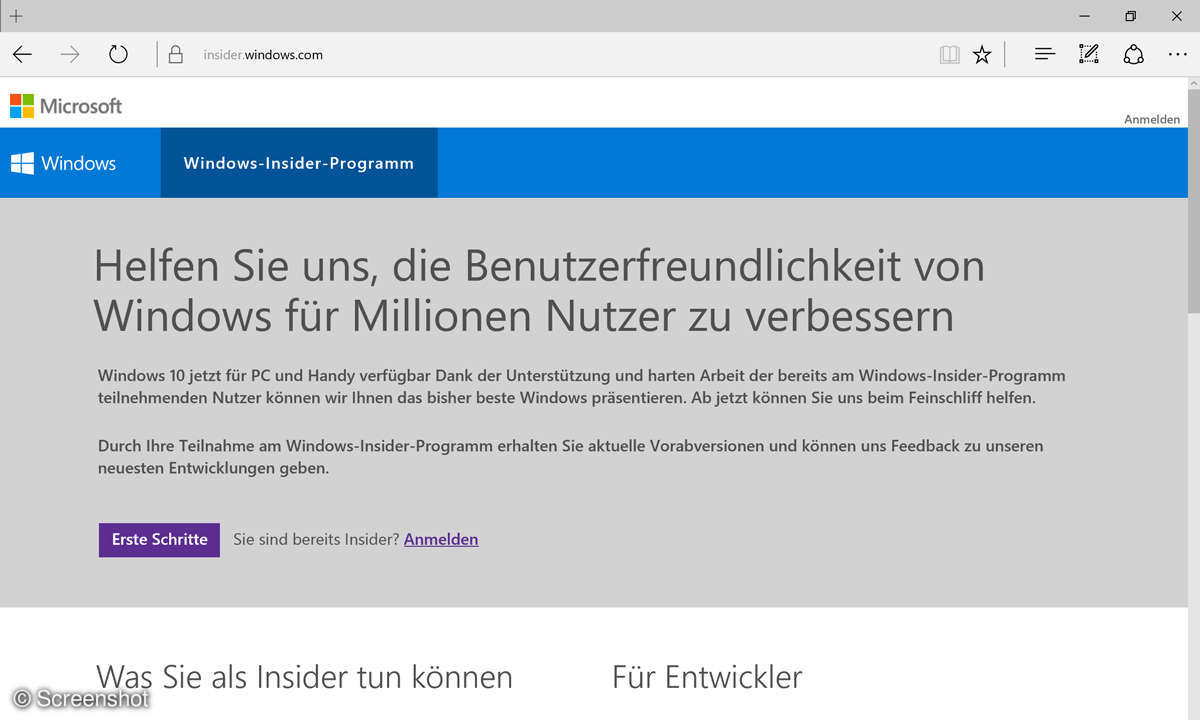Viewport: 1200px width, 720px height.
Task: Click the Microsoft logo
Action: [x=66, y=106]
